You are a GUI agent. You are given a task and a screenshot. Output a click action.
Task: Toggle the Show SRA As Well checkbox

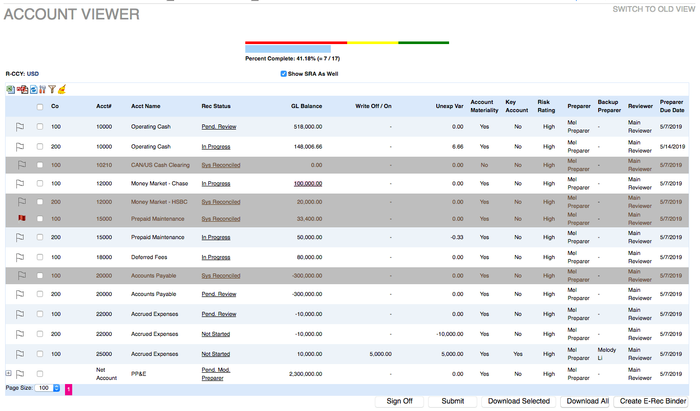point(284,73)
